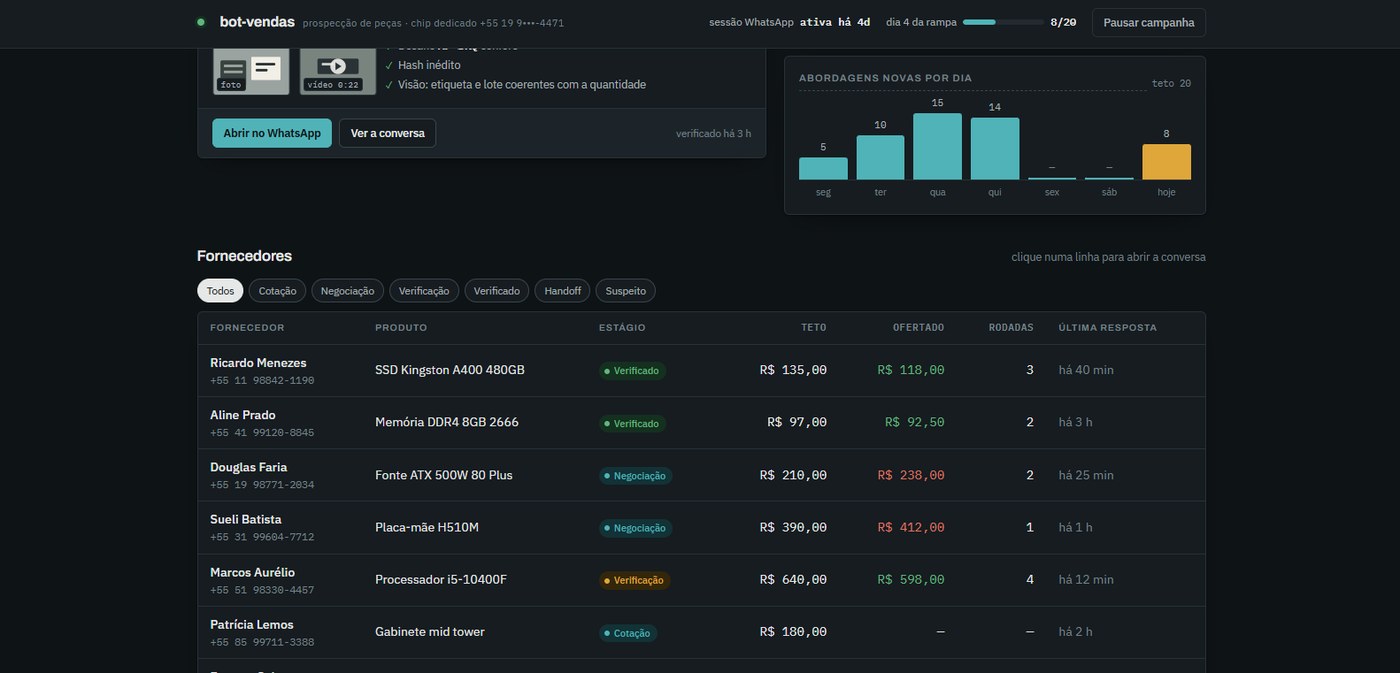Open Ricardo Menezes supplier row
Viewport: 1400px width, 673px height.
701,371
